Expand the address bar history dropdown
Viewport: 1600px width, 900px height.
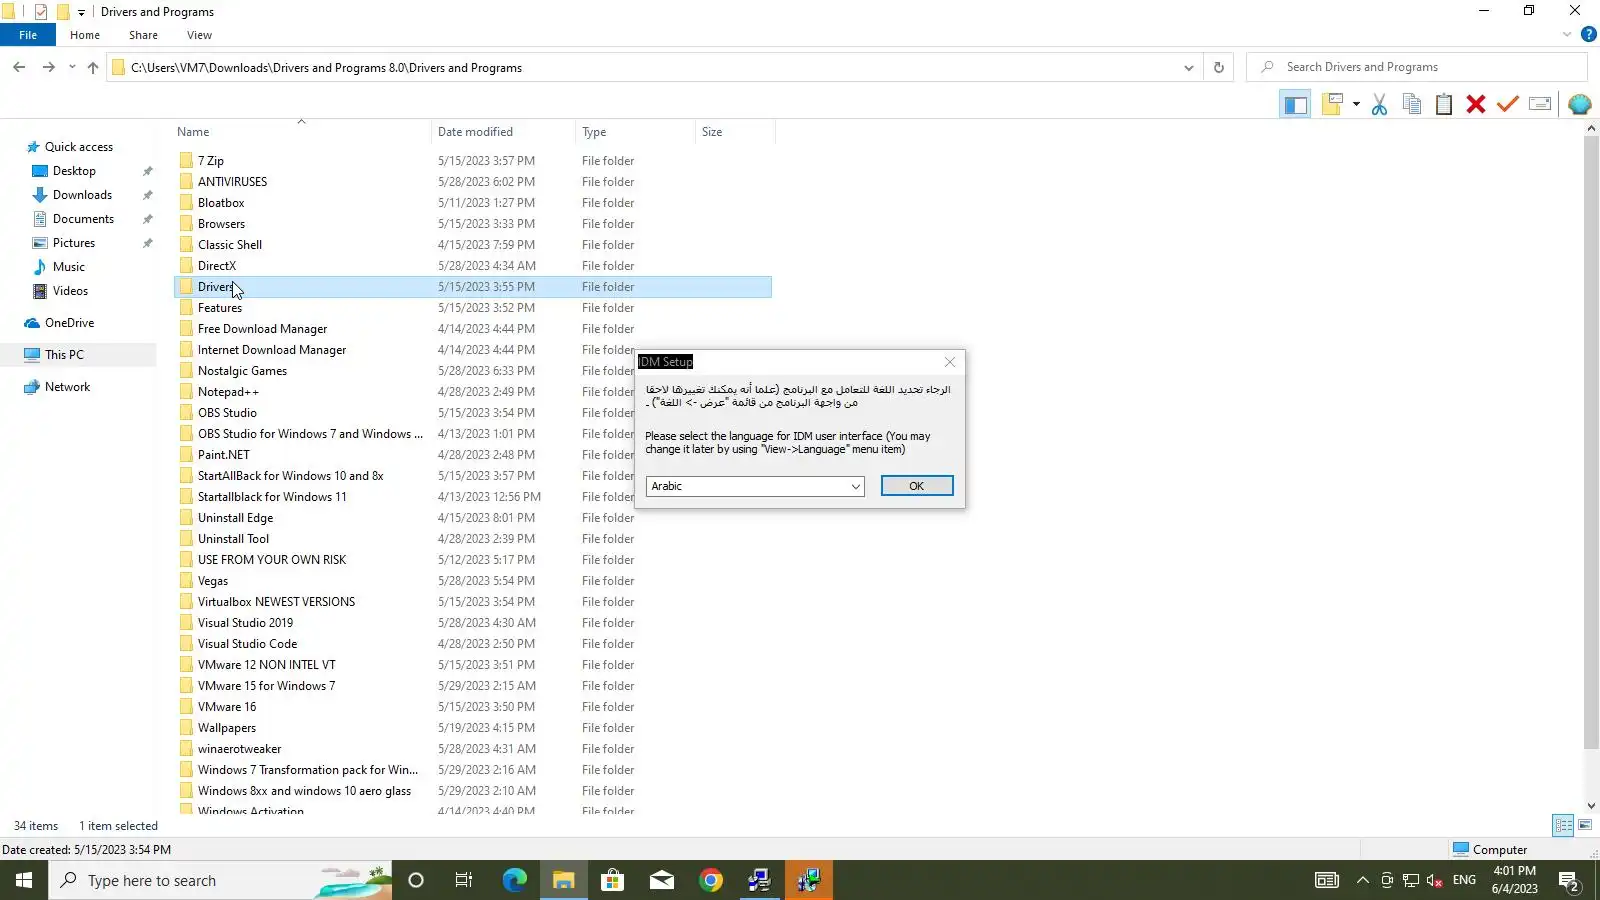click(x=1188, y=68)
